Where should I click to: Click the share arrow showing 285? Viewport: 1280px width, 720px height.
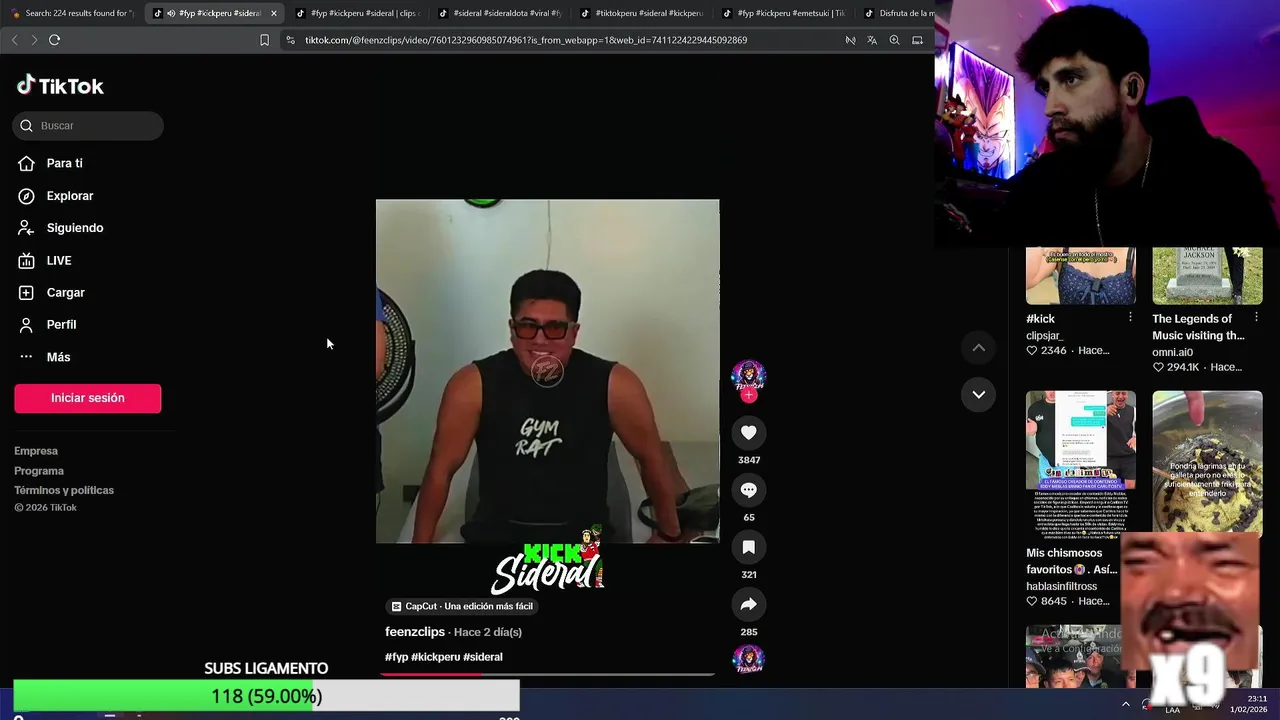coord(749,604)
